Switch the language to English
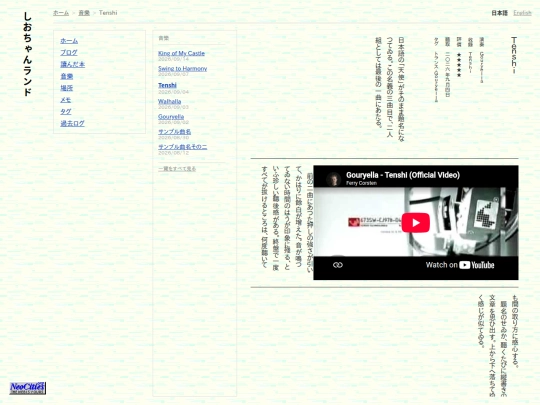The height and width of the screenshot is (405, 540). click(522, 13)
